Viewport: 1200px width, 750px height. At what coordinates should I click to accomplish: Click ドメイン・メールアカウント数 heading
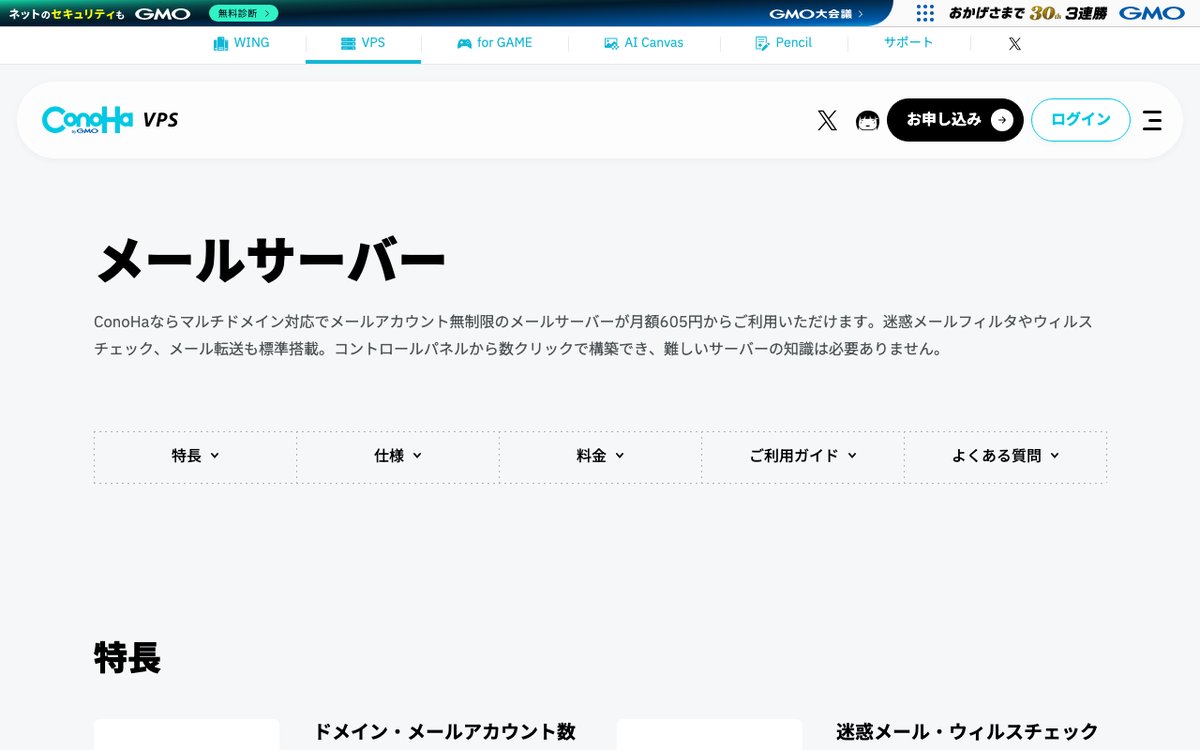445,732
